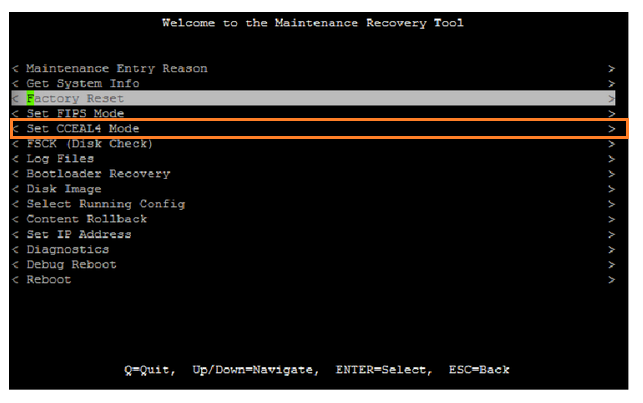This screenshot has width=643, height=403.
Task: Open Set IP Address entry
Action: point(313,235)
